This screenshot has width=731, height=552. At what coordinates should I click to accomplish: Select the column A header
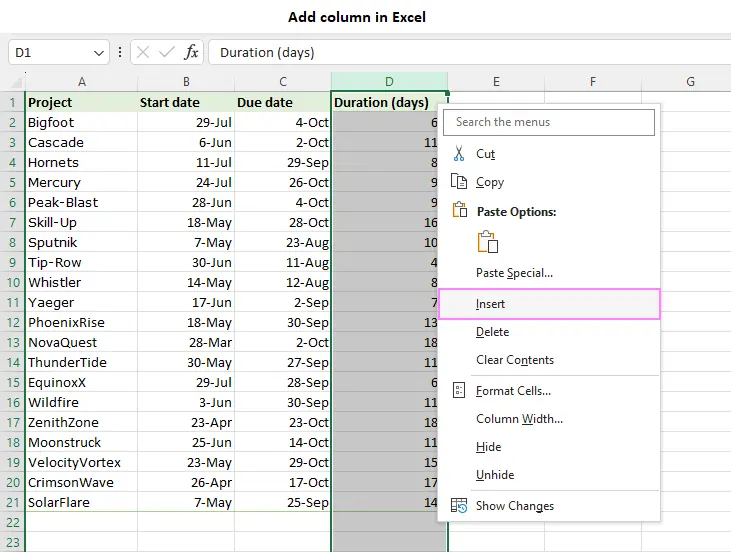click(82, 82)
